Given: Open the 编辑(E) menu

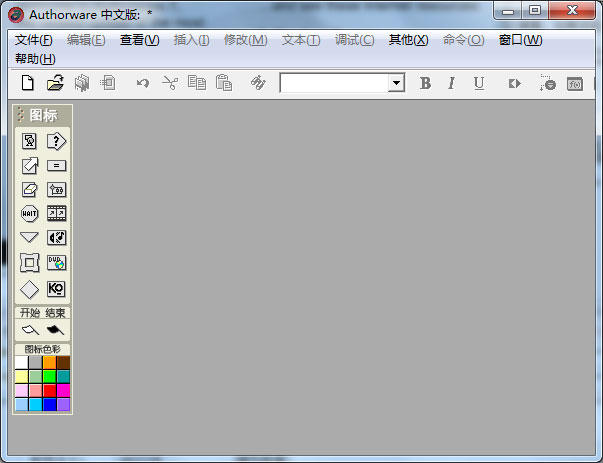Looking at the screenshot, I should [x=86, y=40].
